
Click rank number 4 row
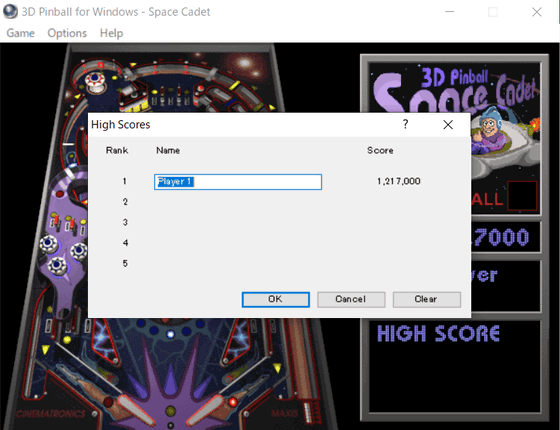click(125, 243)
